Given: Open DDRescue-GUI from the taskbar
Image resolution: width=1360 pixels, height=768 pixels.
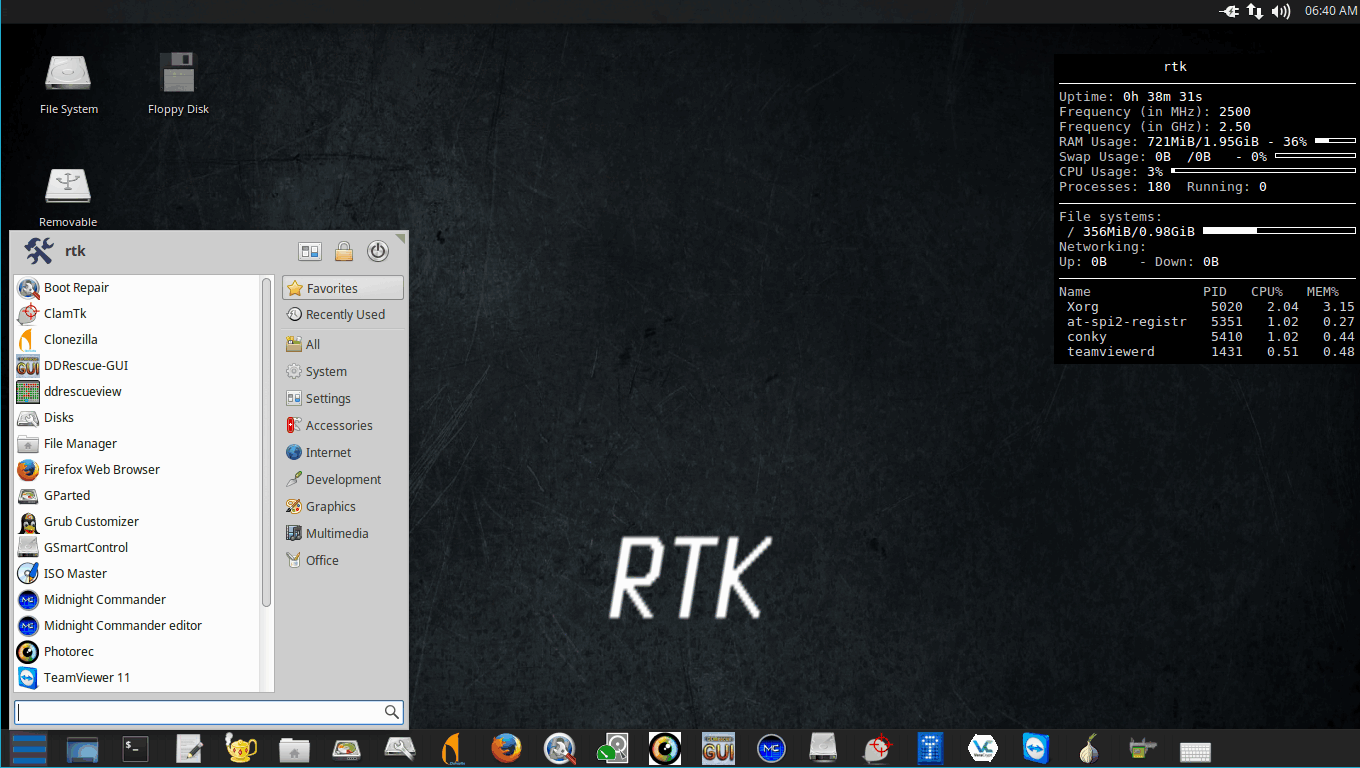Looking at the screenshot, I should tap(718, 749).
